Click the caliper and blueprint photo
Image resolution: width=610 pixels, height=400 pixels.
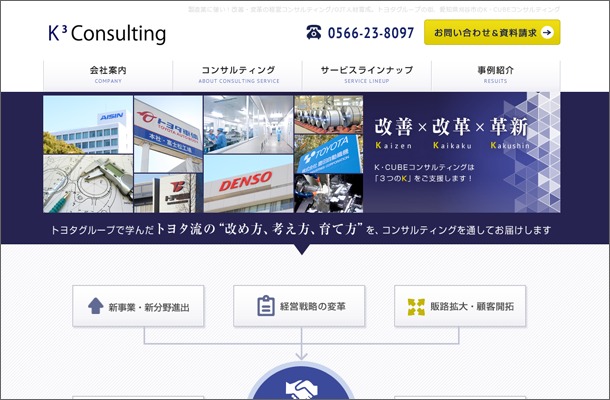(88, 184)
